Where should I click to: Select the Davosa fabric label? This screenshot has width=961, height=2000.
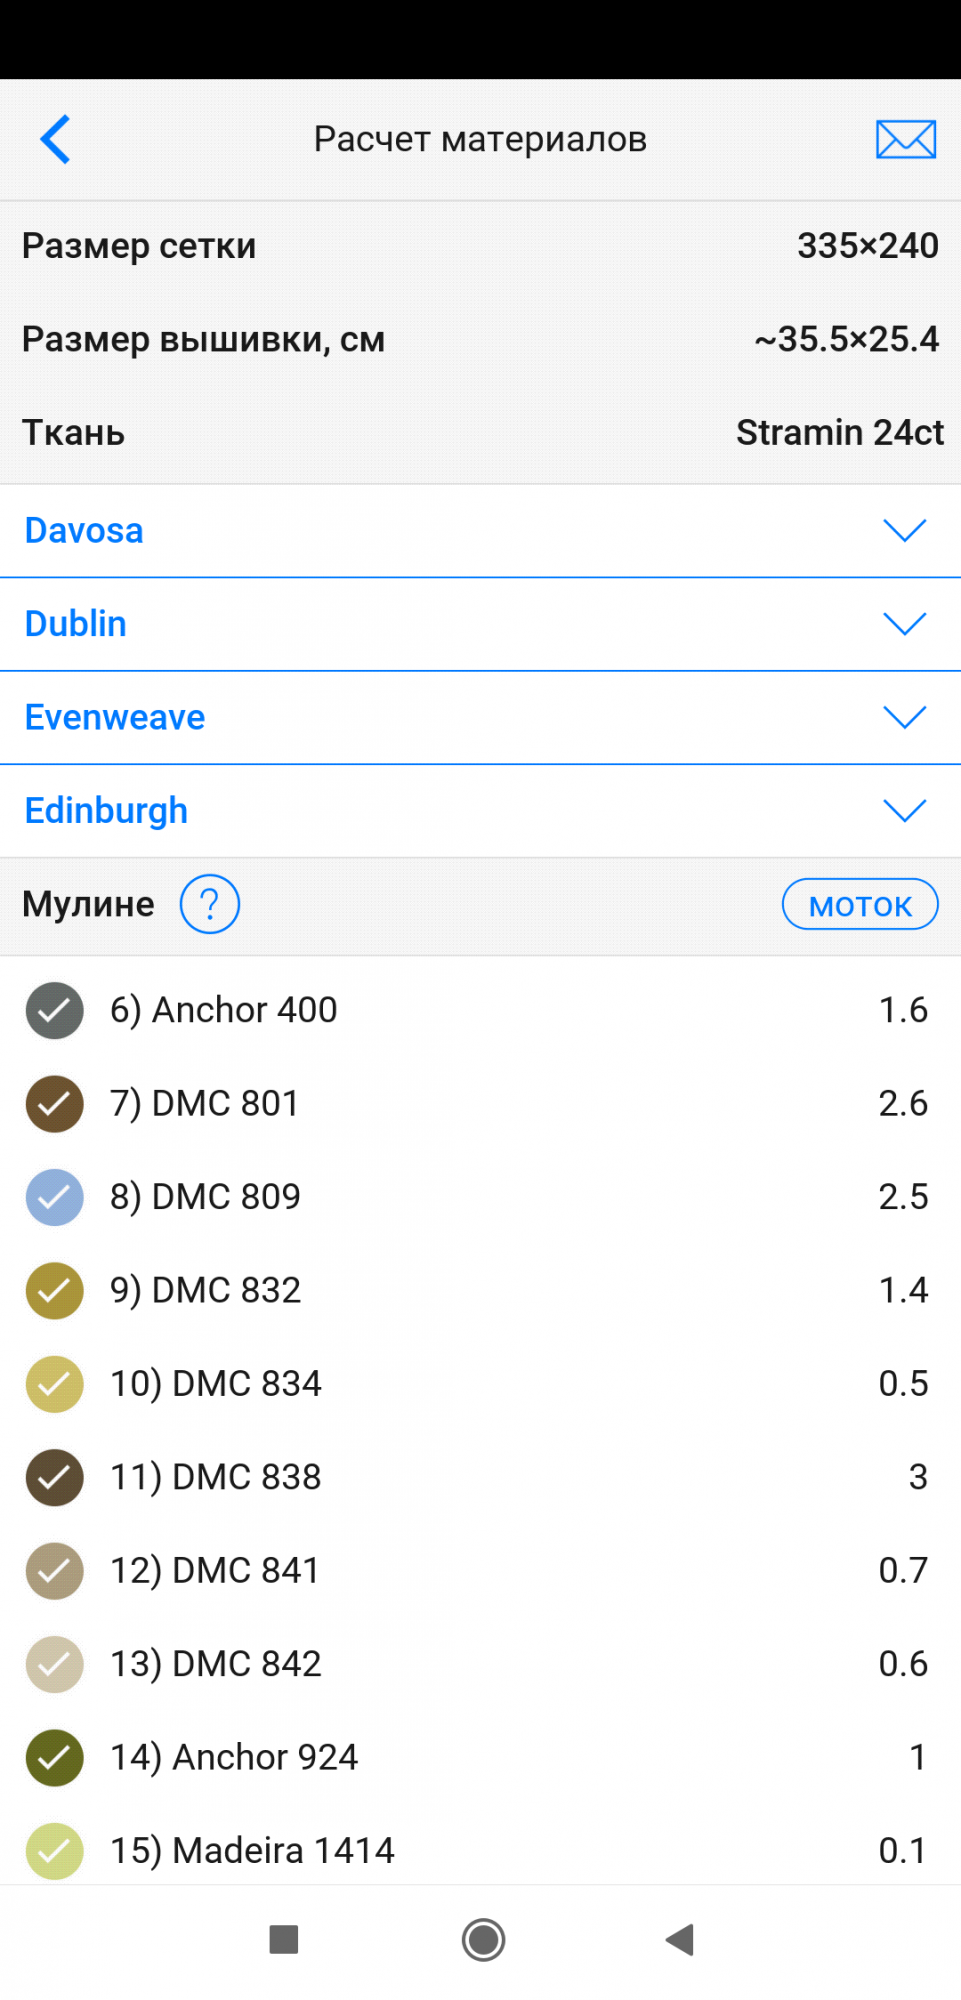pyautogui.click(x=84, y=530)
